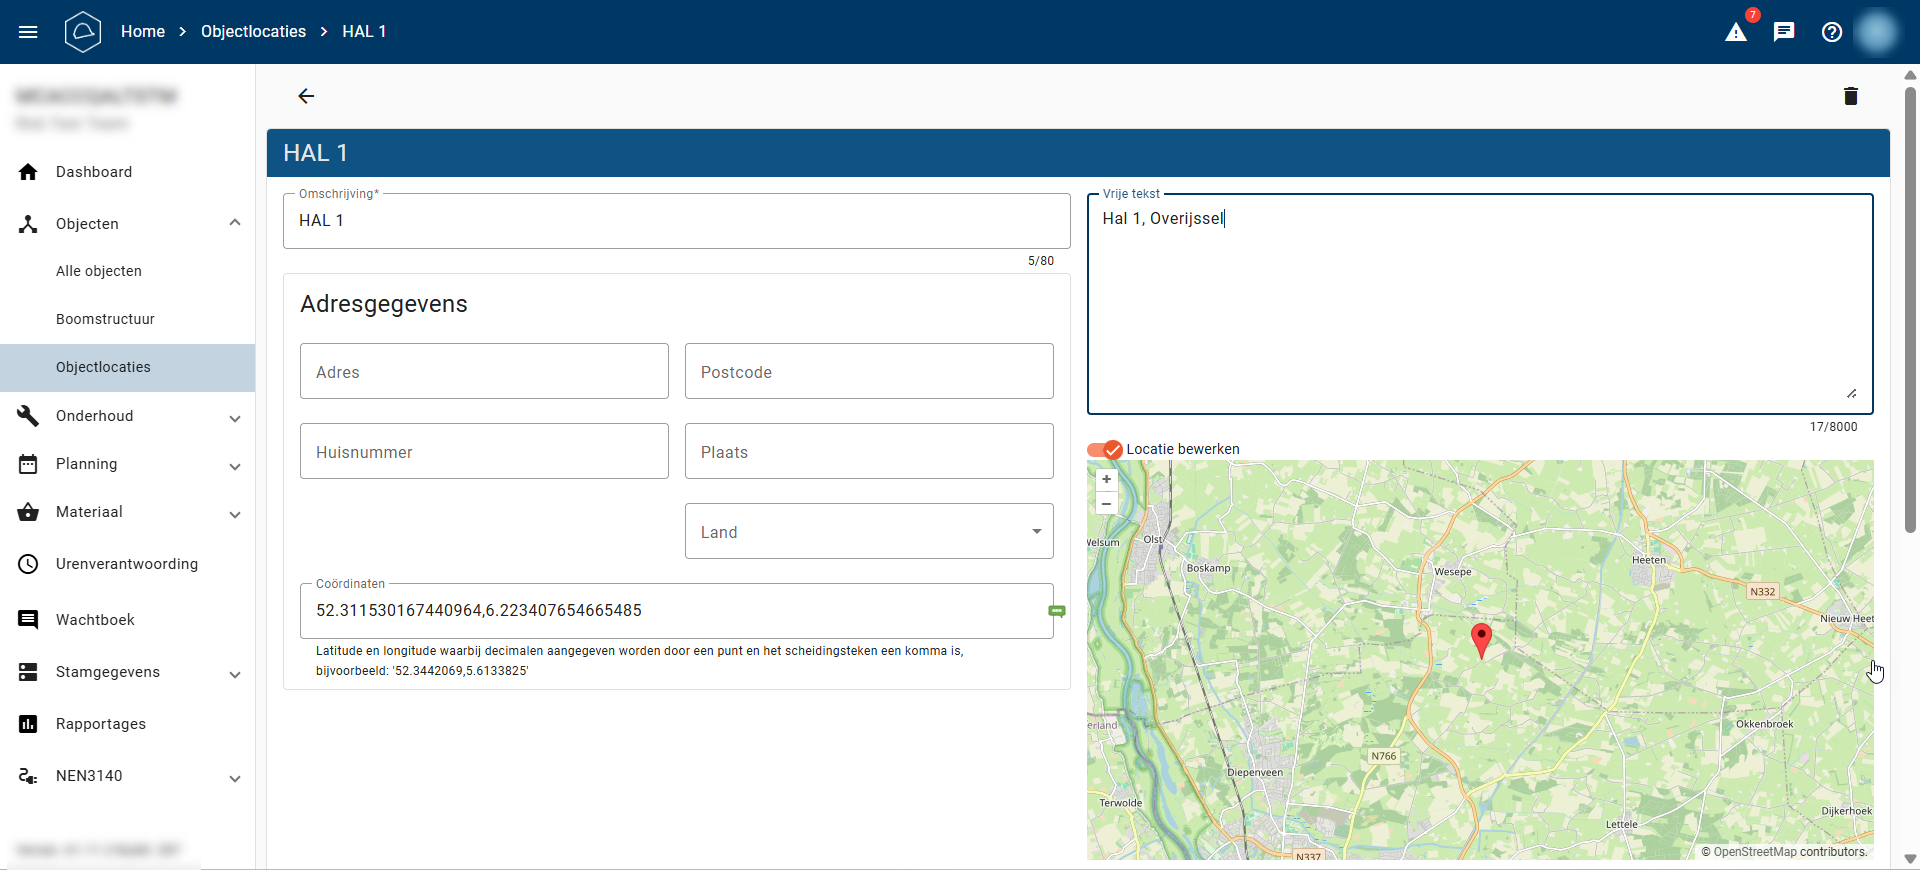Click the red location marker on the map
The image size is (1920, 870).
pyautogui.click(x=1481, y=638)
